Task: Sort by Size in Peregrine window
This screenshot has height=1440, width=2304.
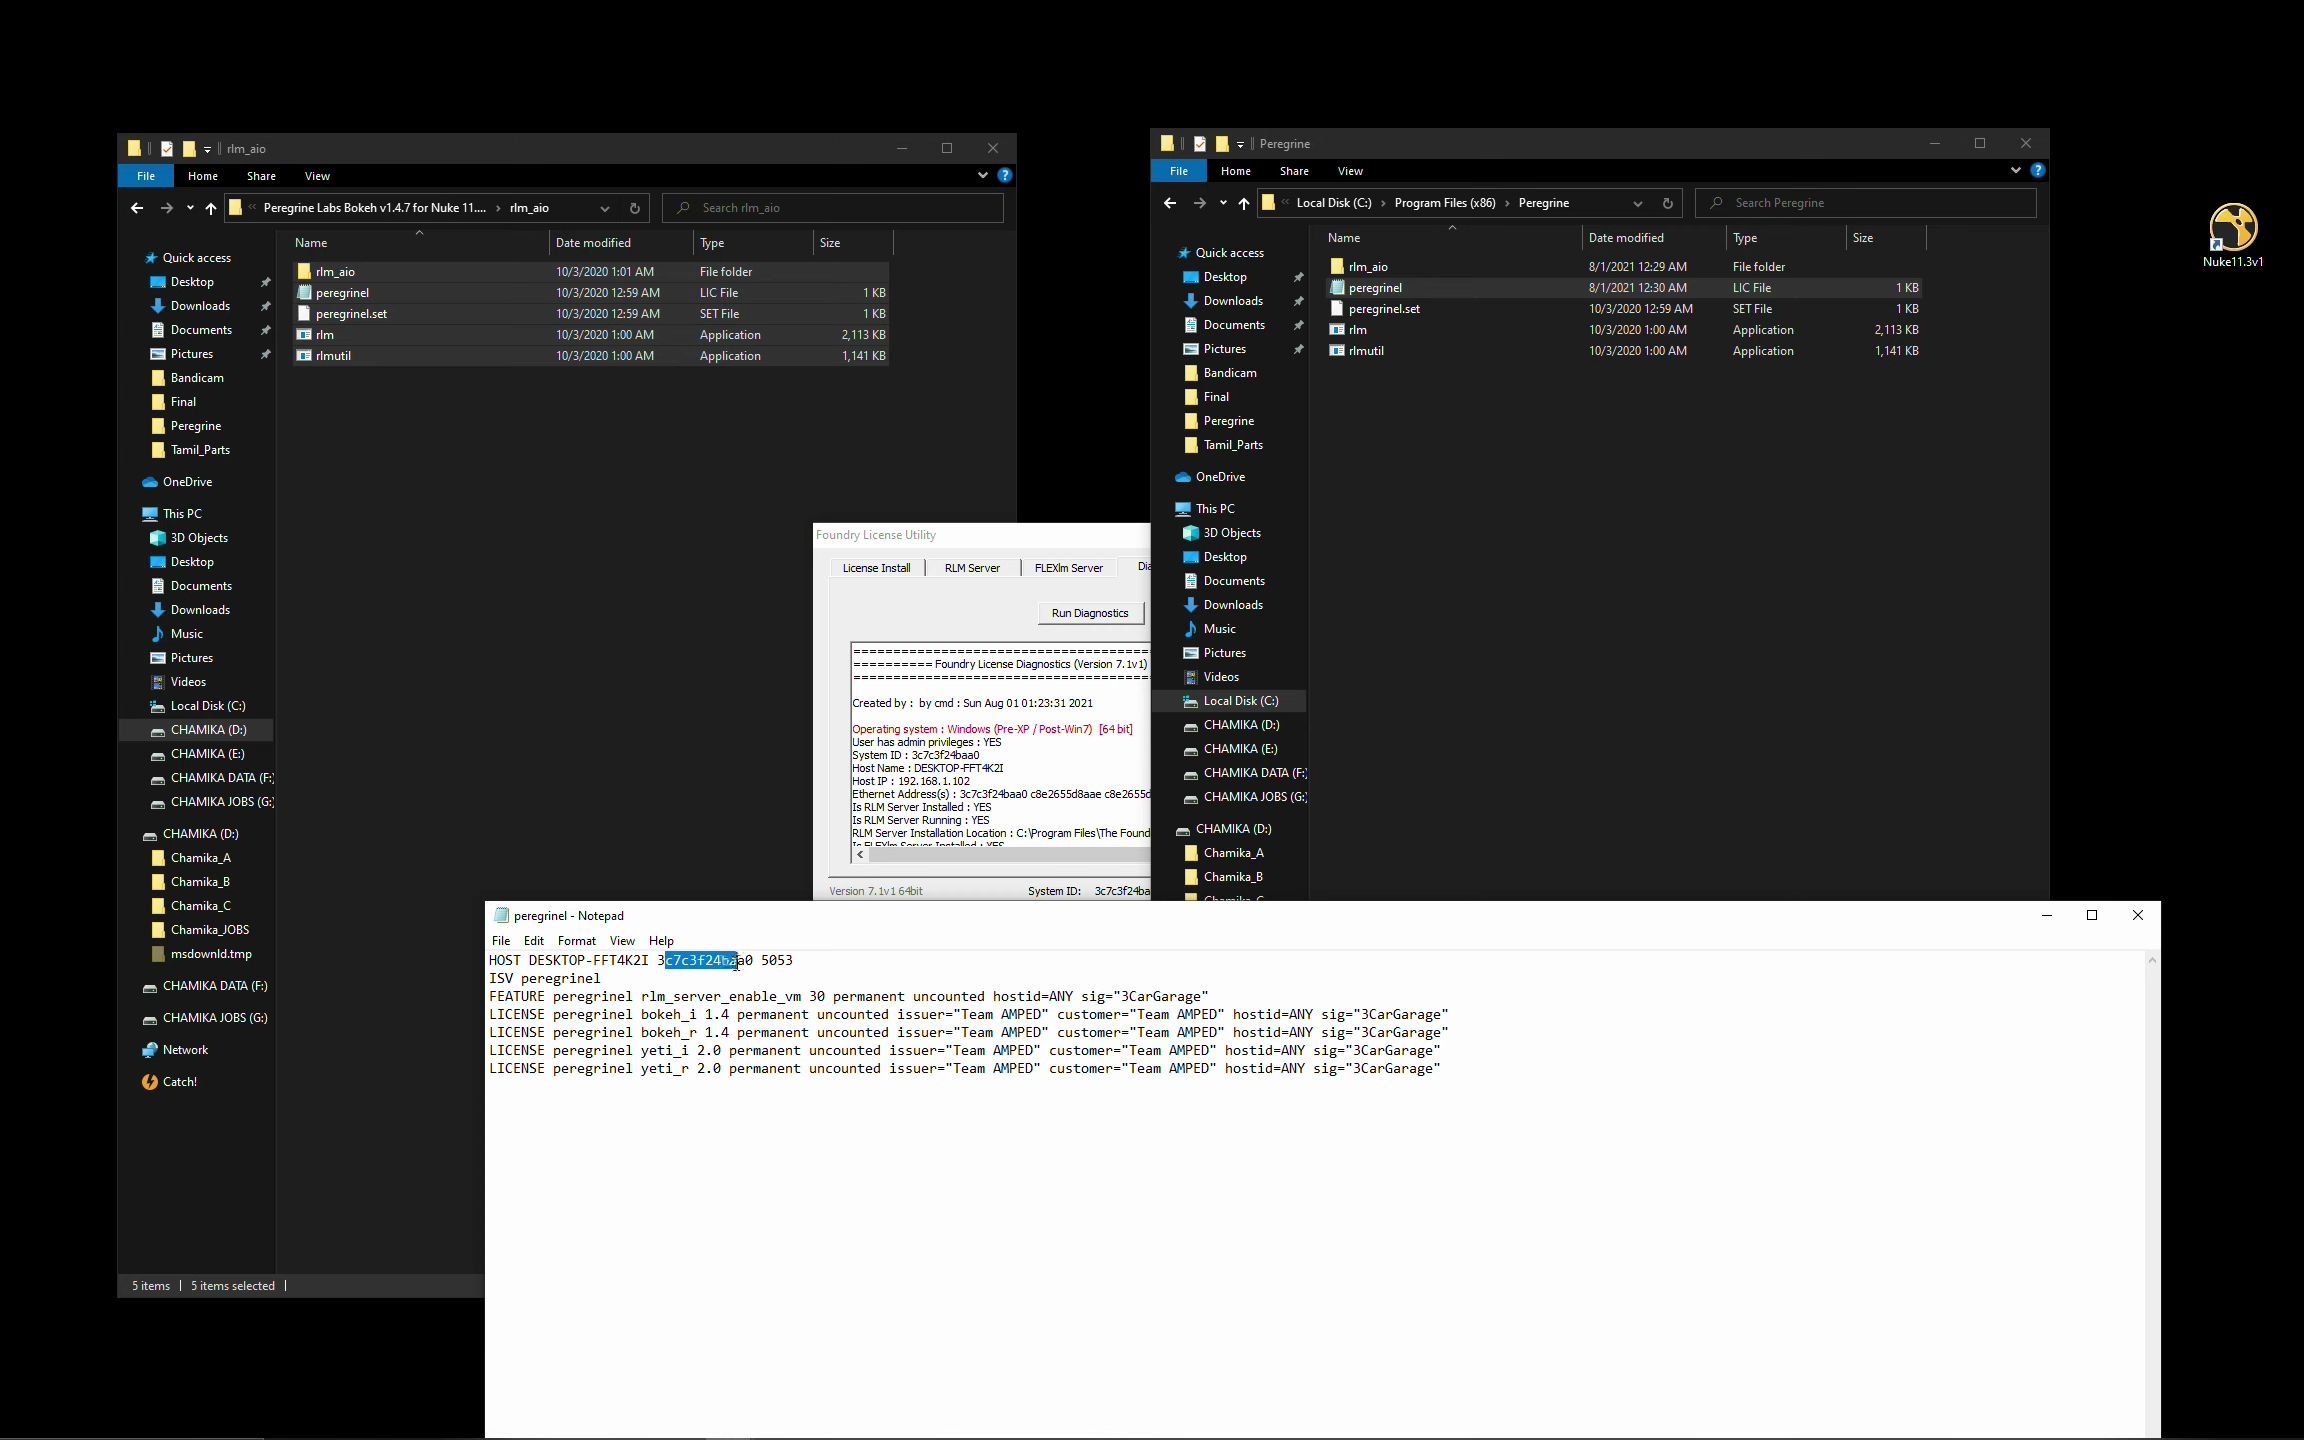Action: click(x=1885, y=238)
